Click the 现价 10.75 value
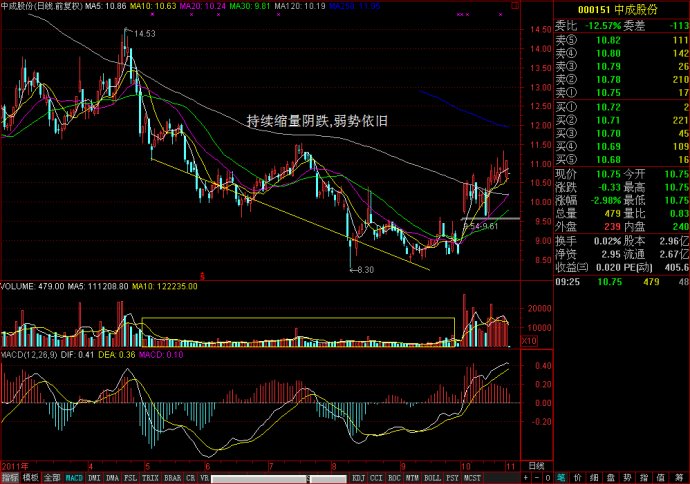This screenshot has height=484, width=690. point(608,174)
